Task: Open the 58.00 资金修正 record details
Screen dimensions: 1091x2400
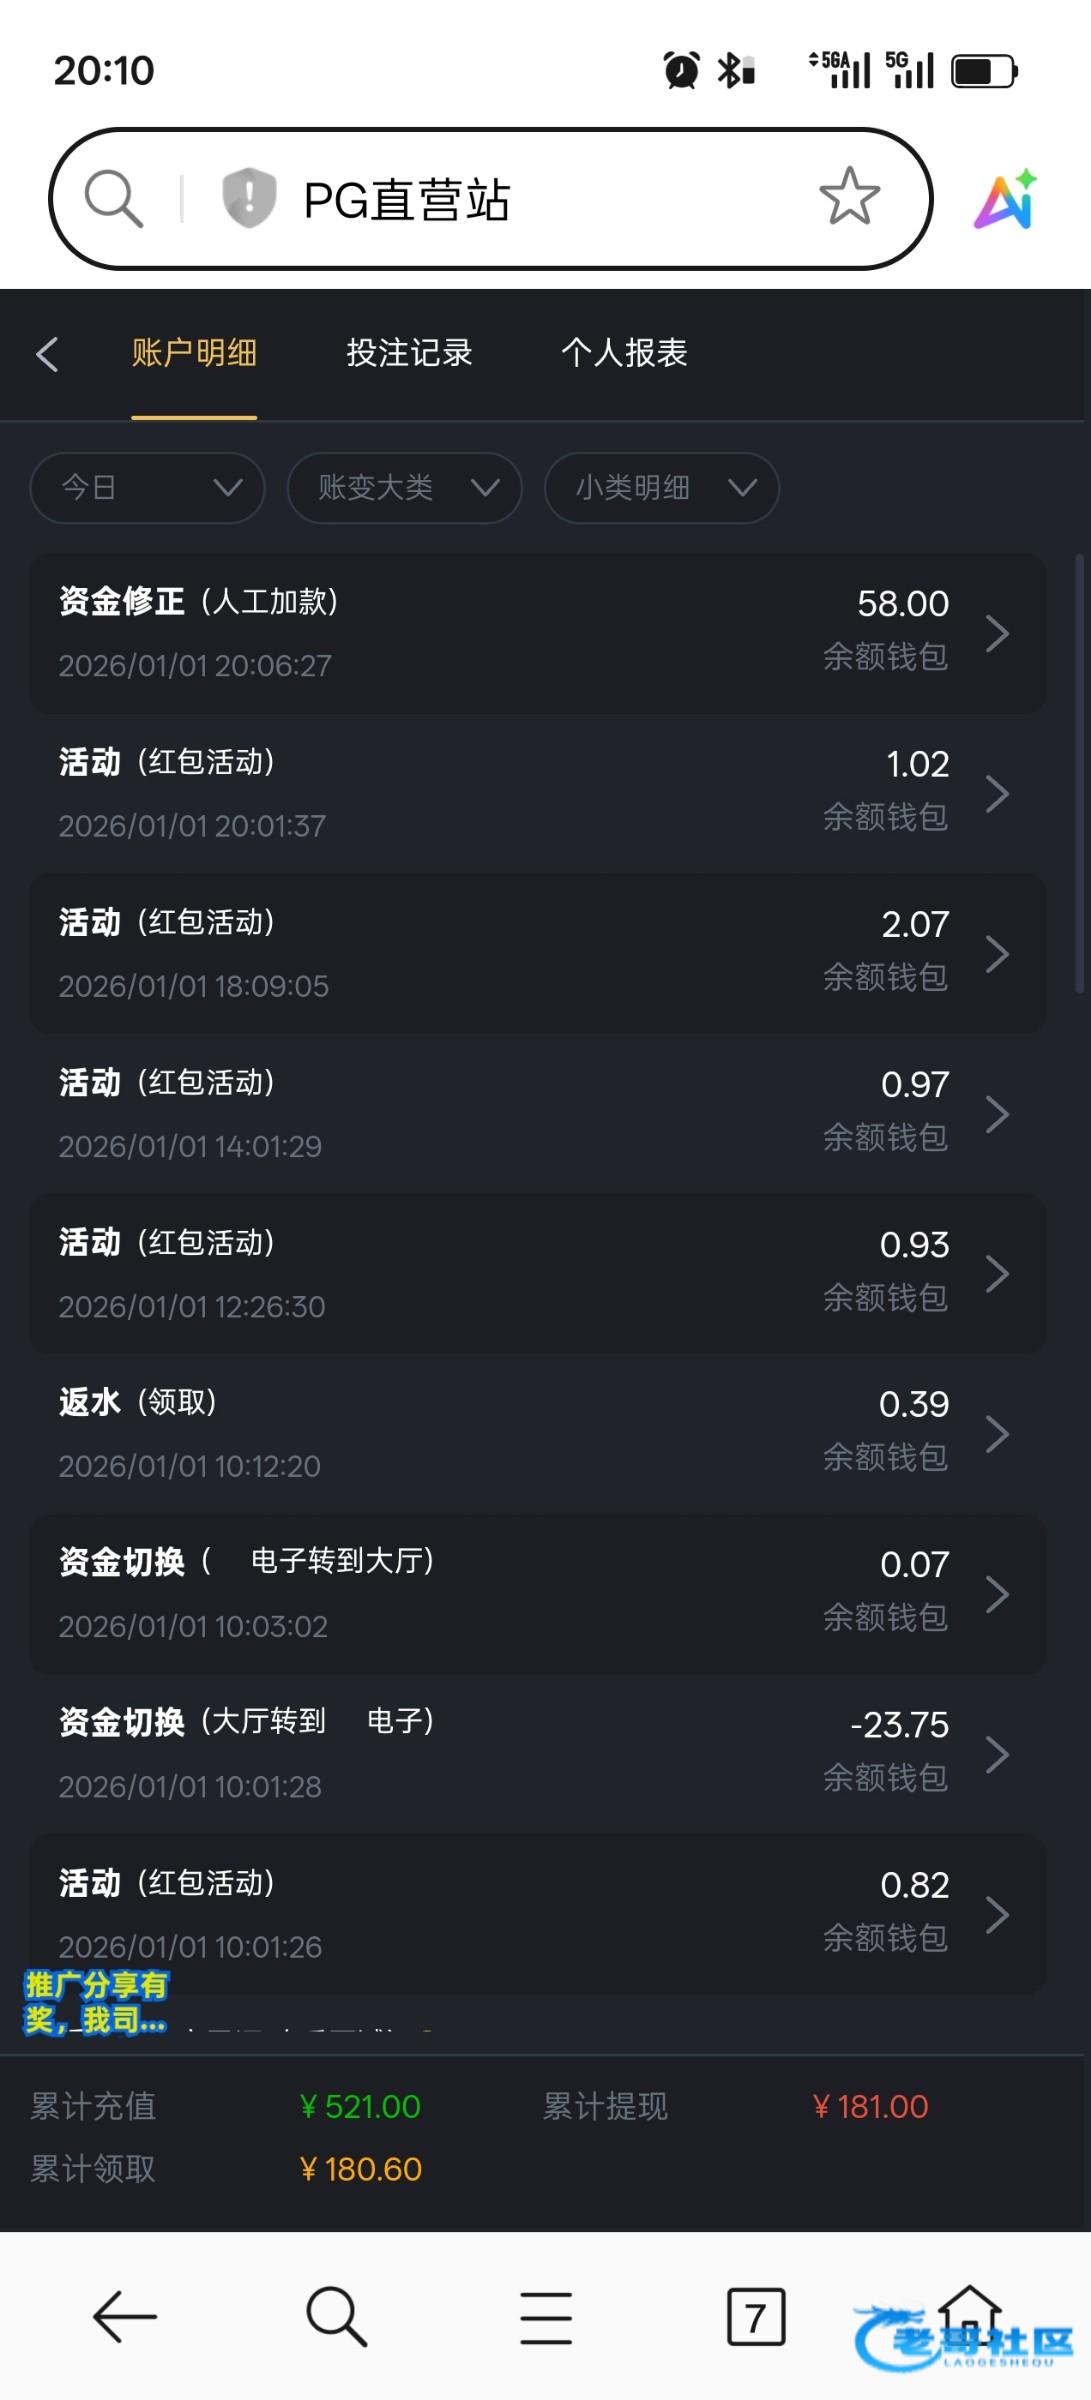Action: [x=537, y=633]
